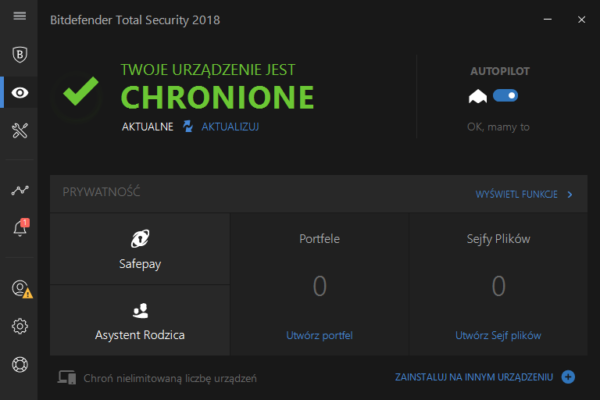Click the update refresh arrows icon
600x400 pixels.
(188, 126)
